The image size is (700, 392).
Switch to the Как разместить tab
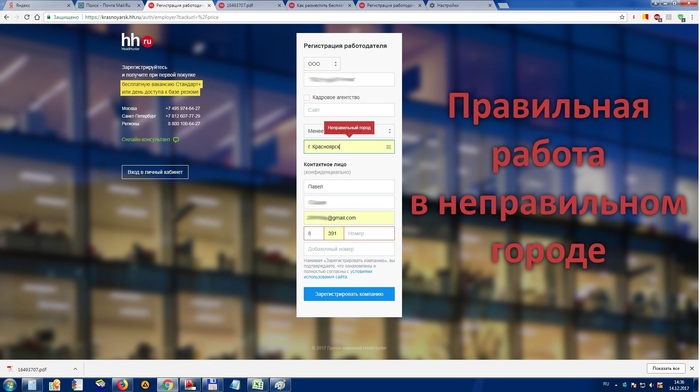(x=321, y=5)
